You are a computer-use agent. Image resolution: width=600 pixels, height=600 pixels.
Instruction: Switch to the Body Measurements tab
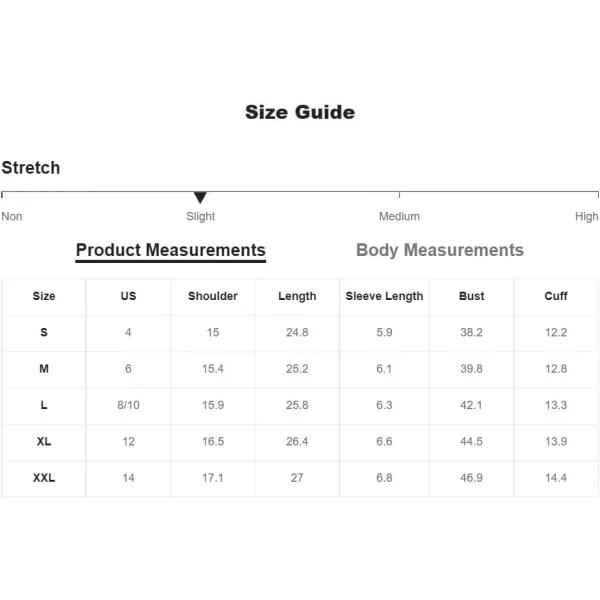pyautogui.click(x=440, y=250)
